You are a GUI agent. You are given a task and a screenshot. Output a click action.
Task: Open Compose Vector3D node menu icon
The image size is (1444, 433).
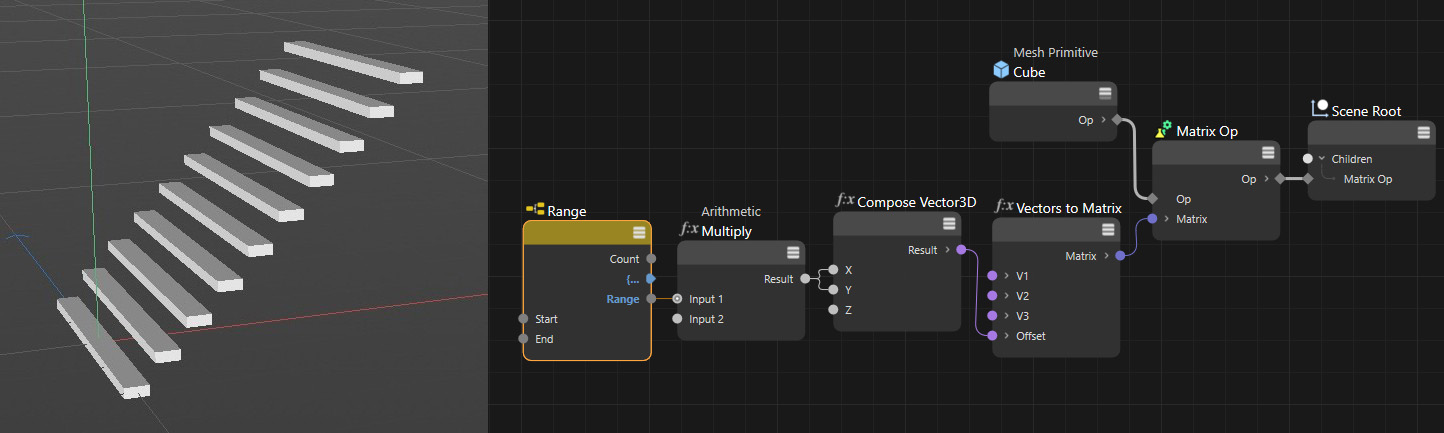pos(949,223)
